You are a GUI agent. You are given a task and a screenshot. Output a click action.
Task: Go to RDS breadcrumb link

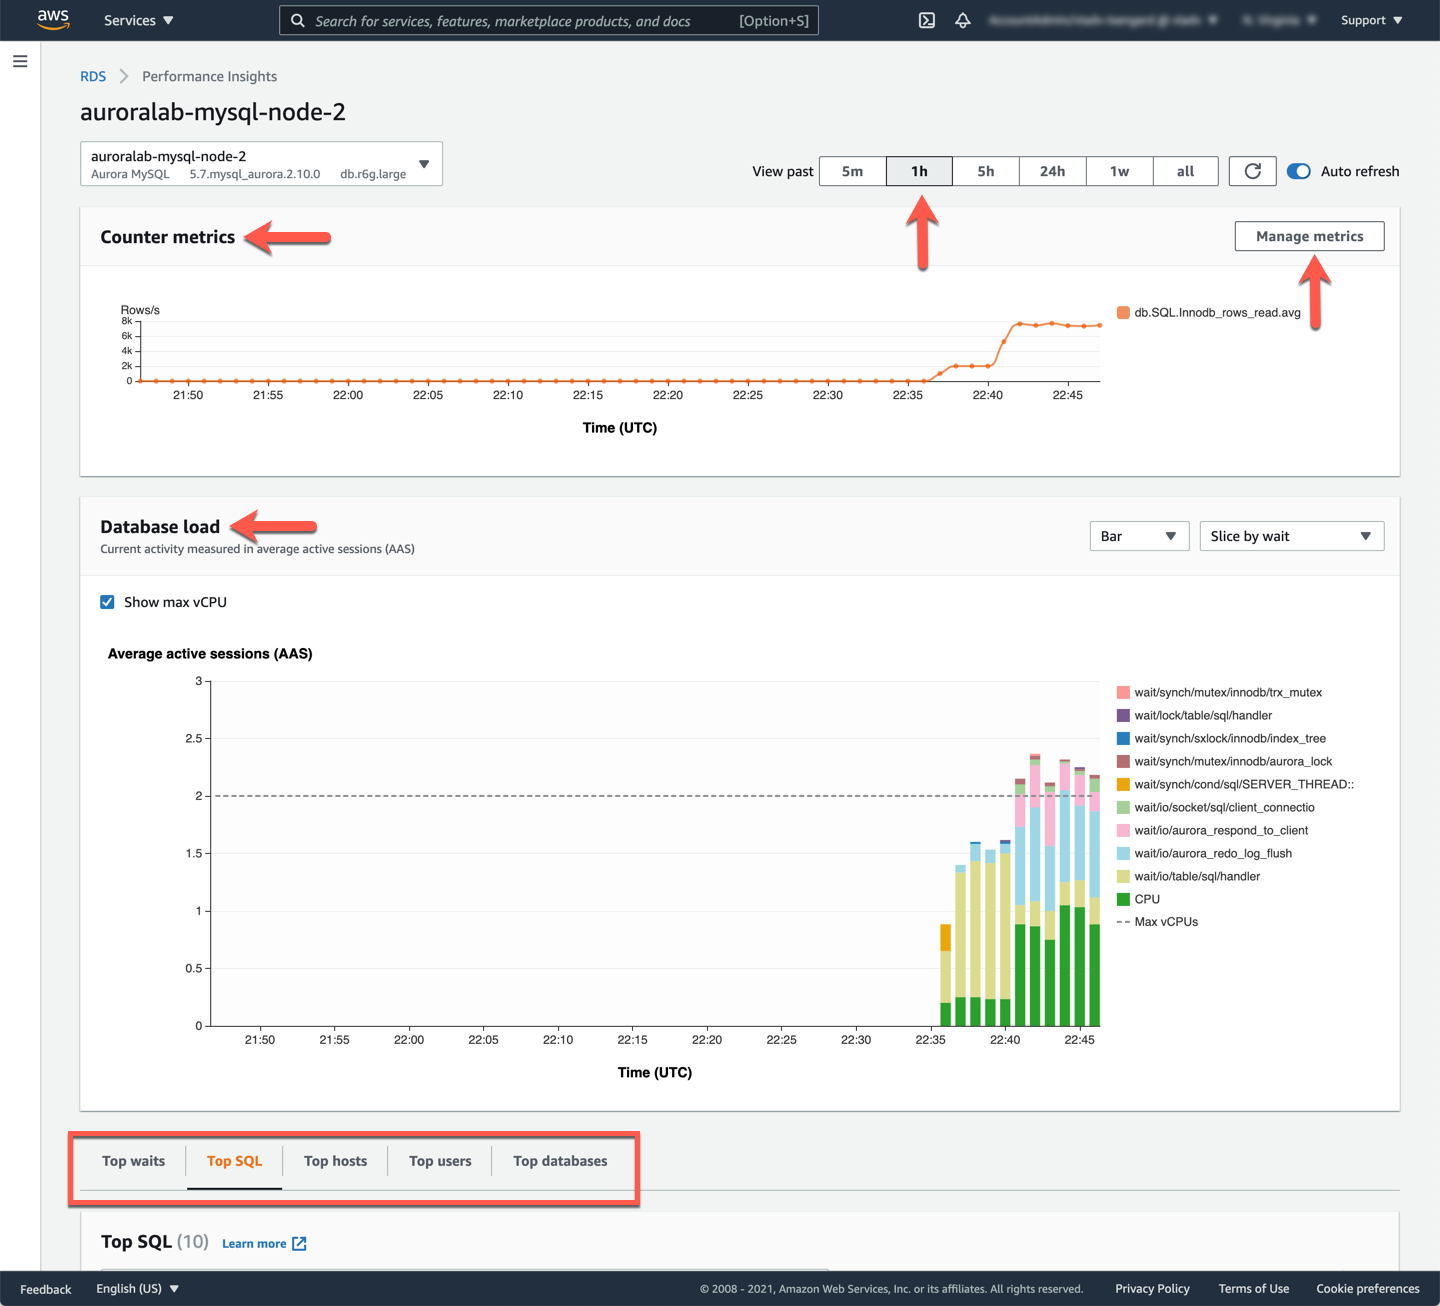pos(93,76)
